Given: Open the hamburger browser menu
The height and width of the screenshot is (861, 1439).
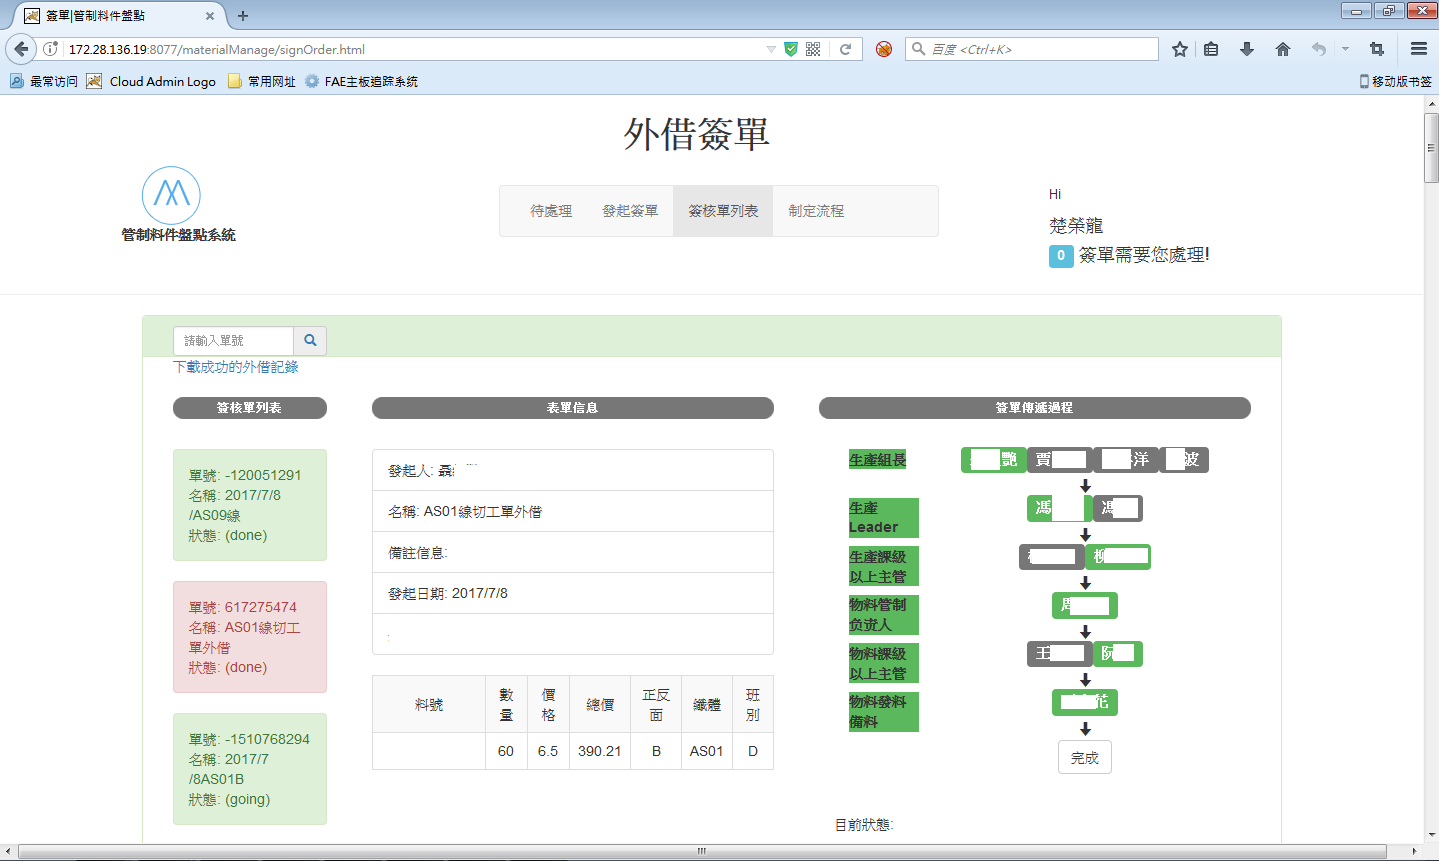Looking at the screenshot, I should tap(1418, 49).
